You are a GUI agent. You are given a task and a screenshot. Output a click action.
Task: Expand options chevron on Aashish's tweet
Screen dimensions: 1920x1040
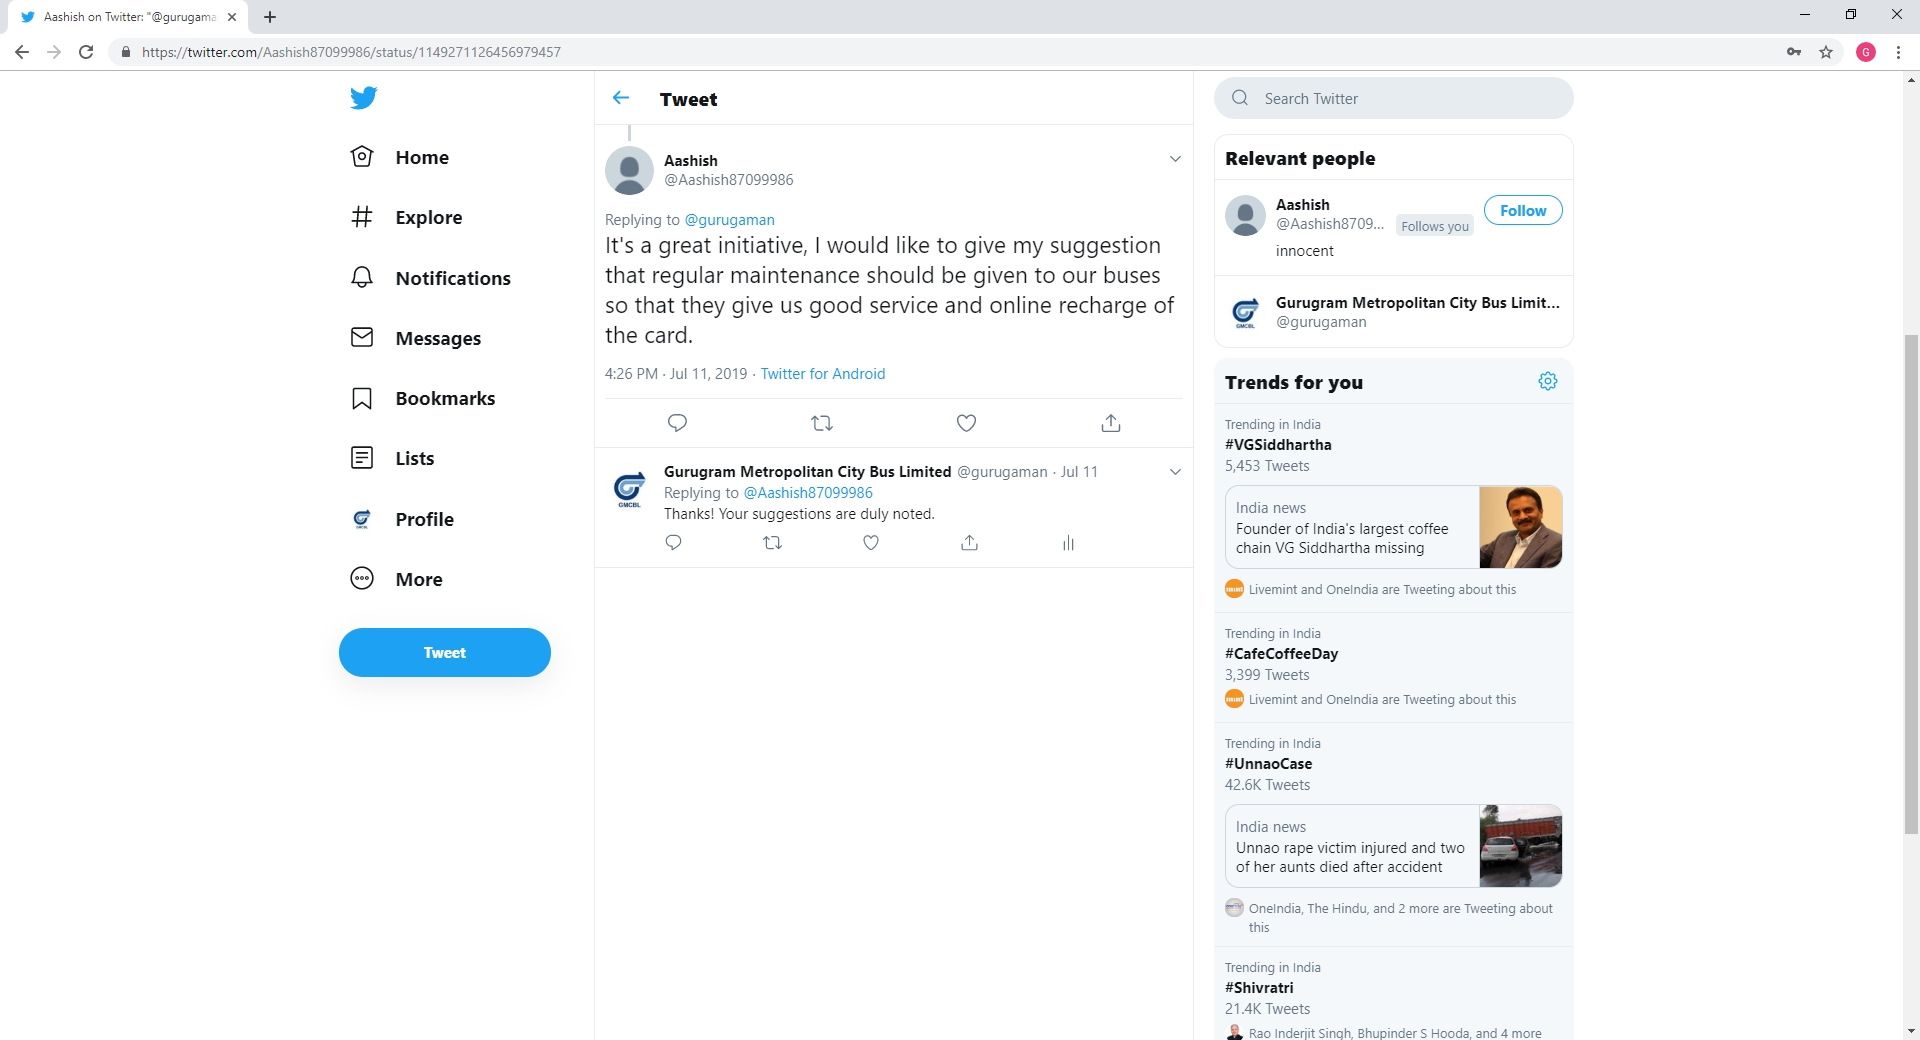click(1175, 159)
